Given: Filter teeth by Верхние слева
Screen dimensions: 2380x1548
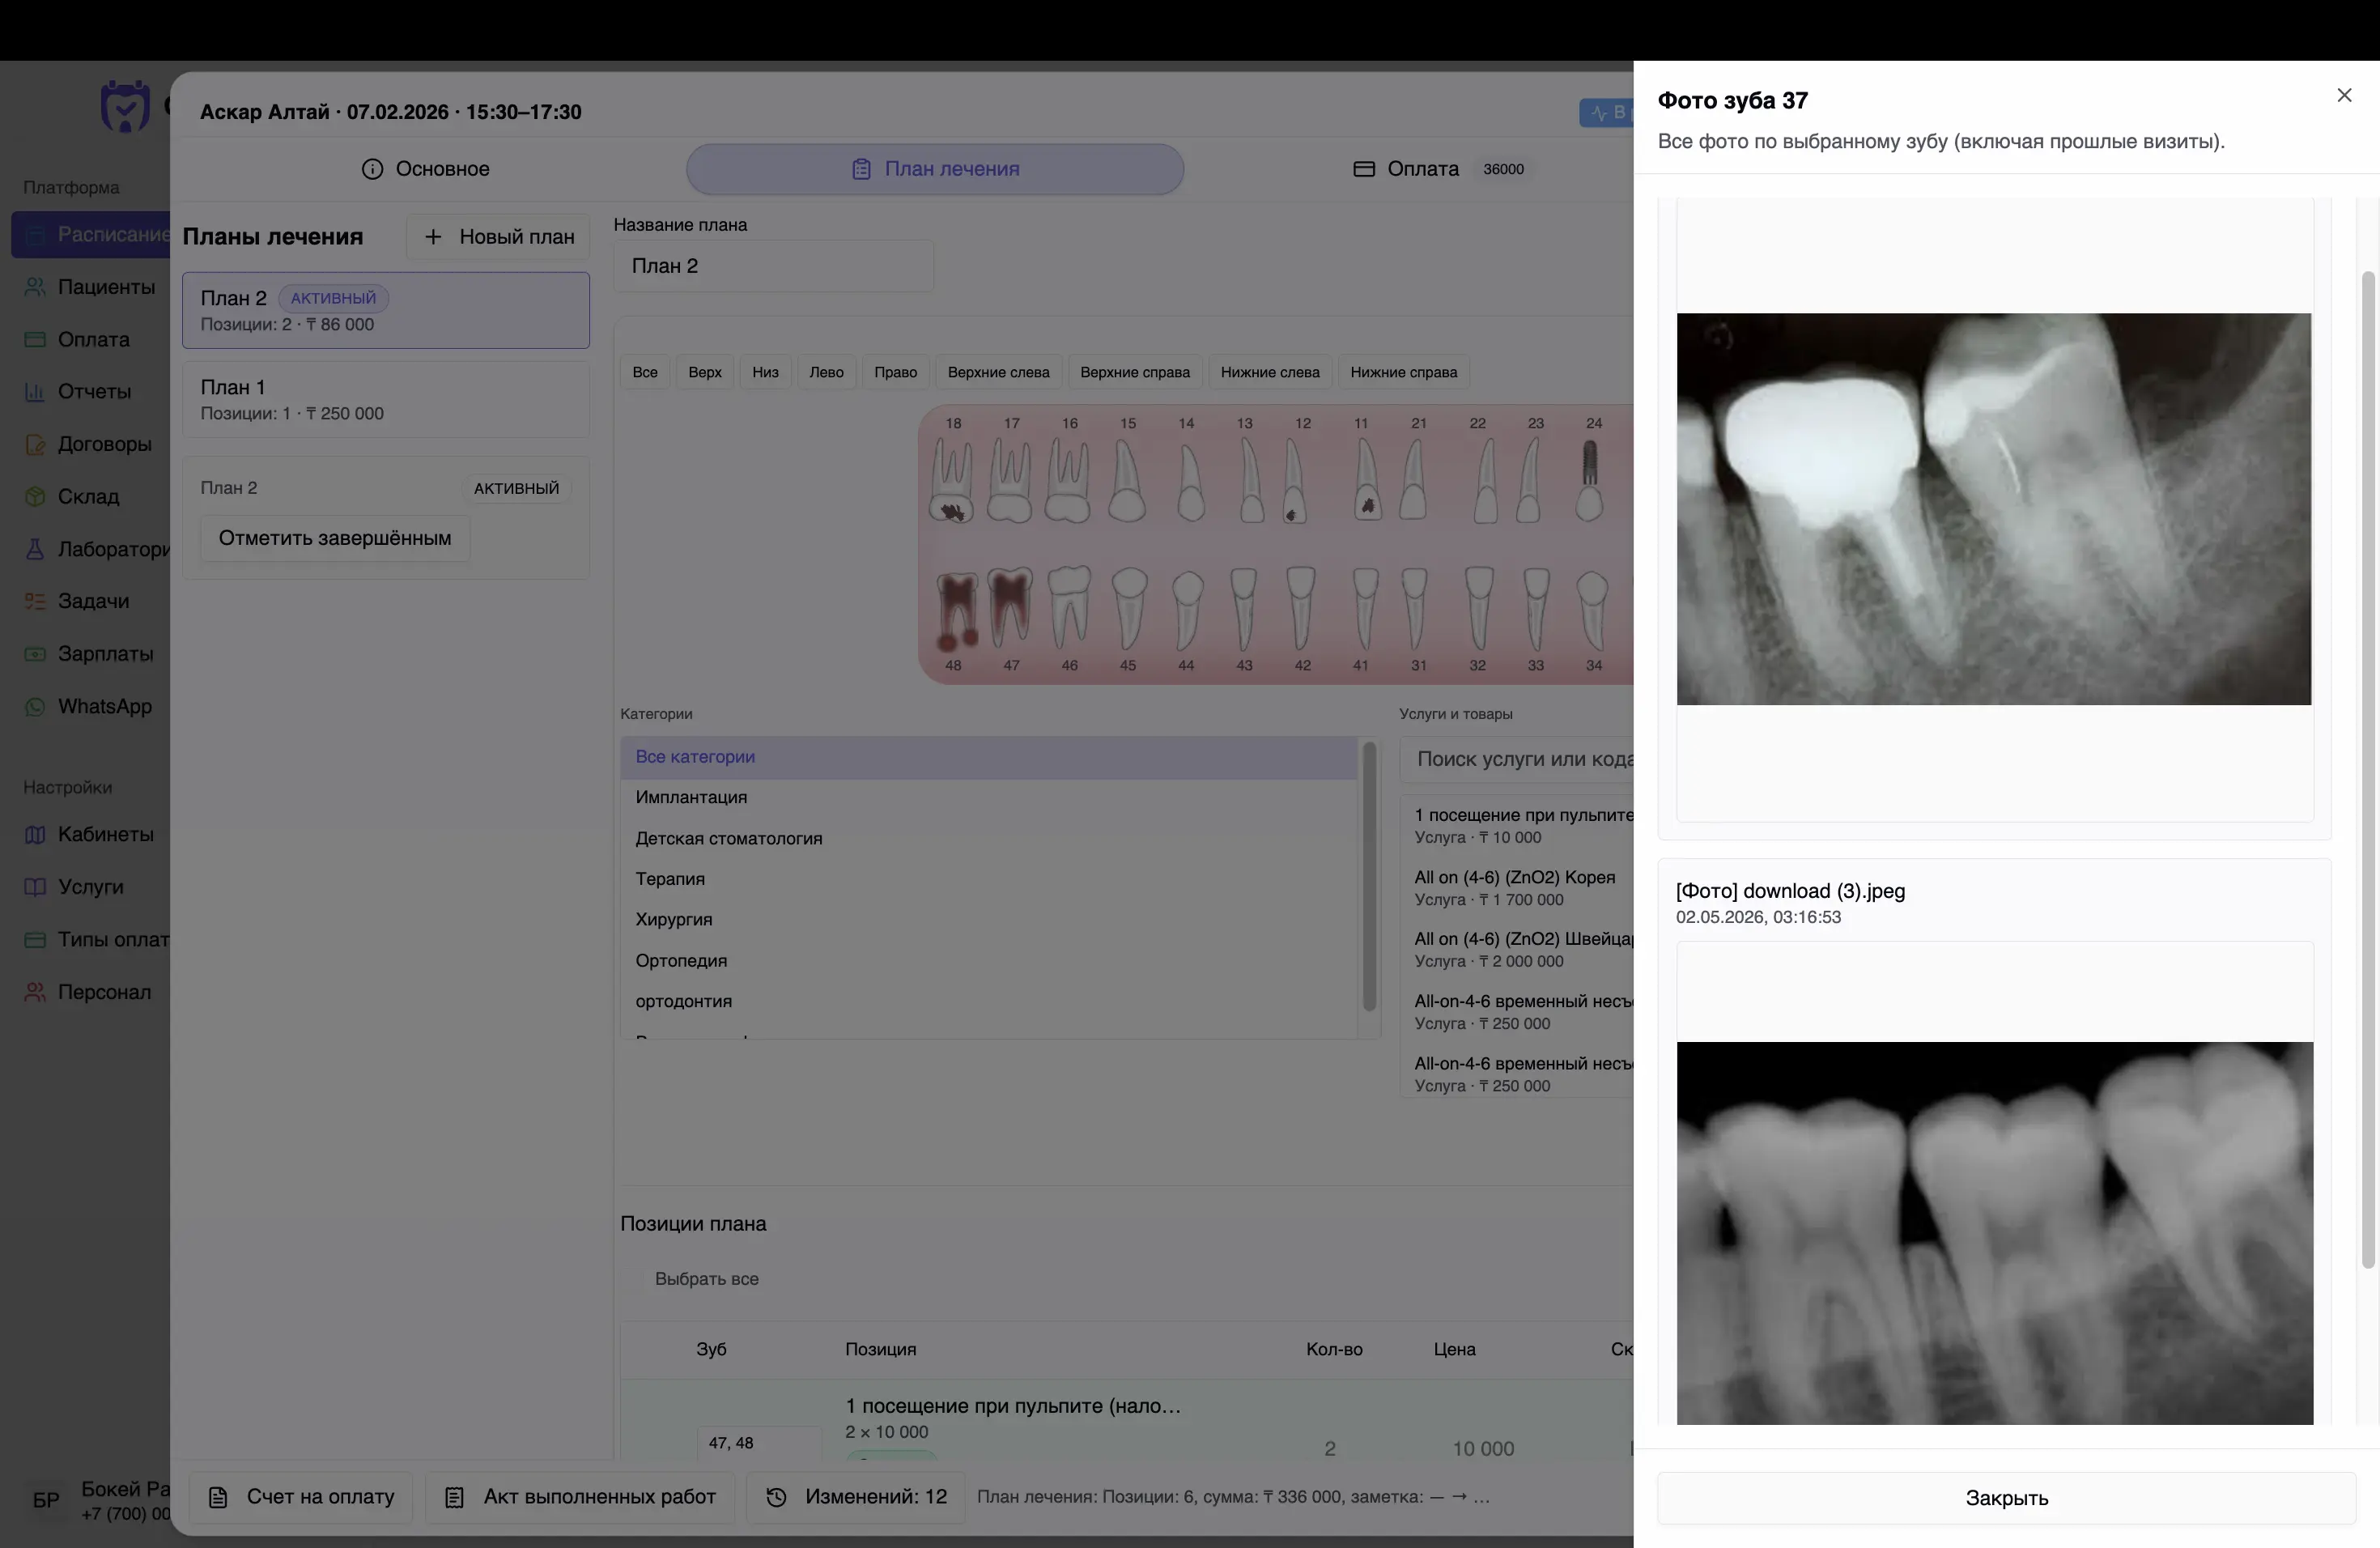Looking at the screenshot, I should (x=999, y=372).
